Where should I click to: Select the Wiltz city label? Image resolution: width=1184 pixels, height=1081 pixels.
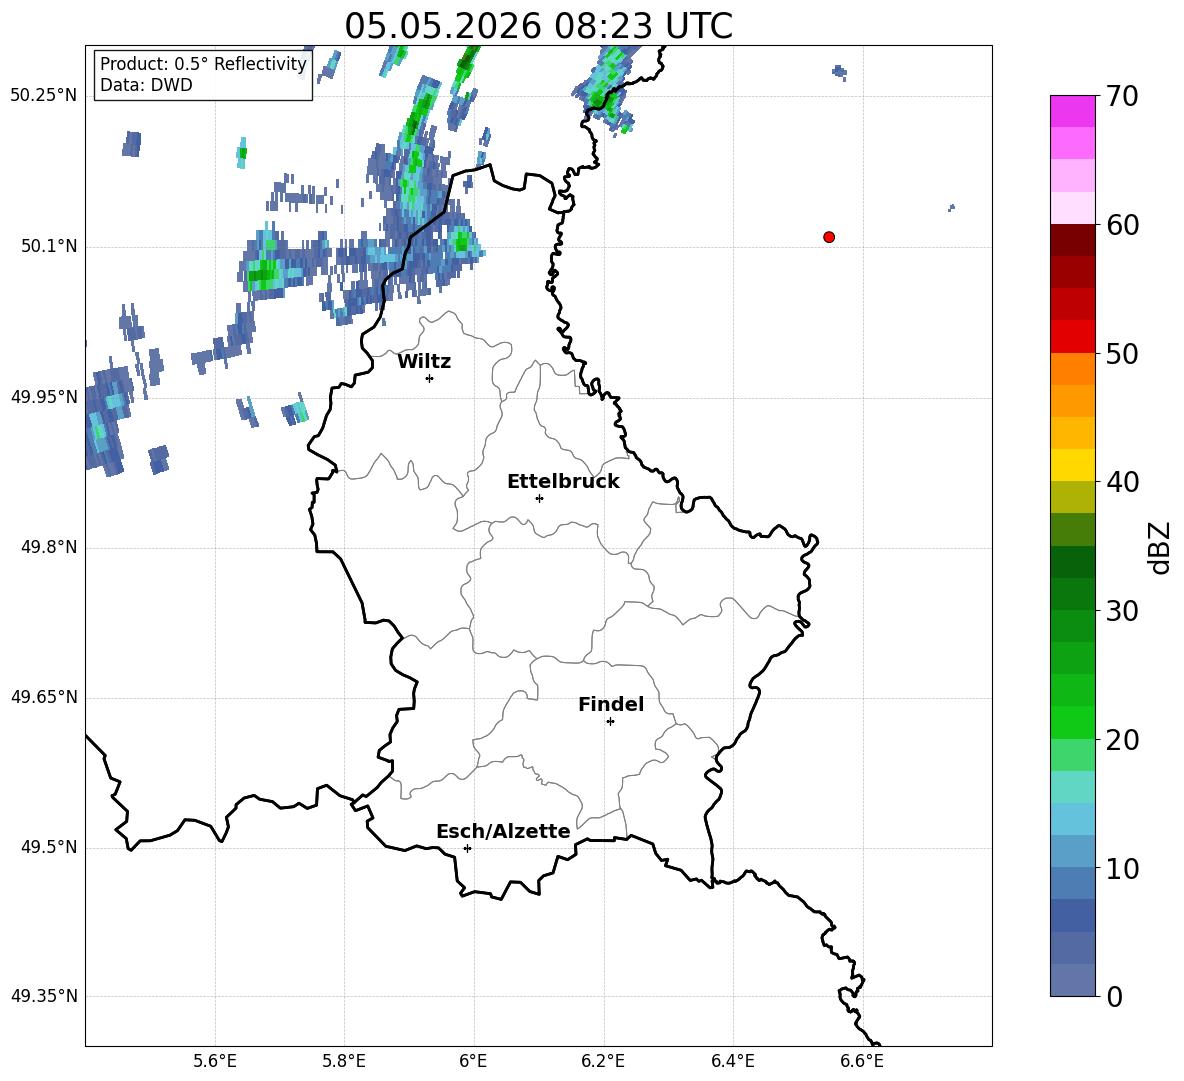point(424,362)
